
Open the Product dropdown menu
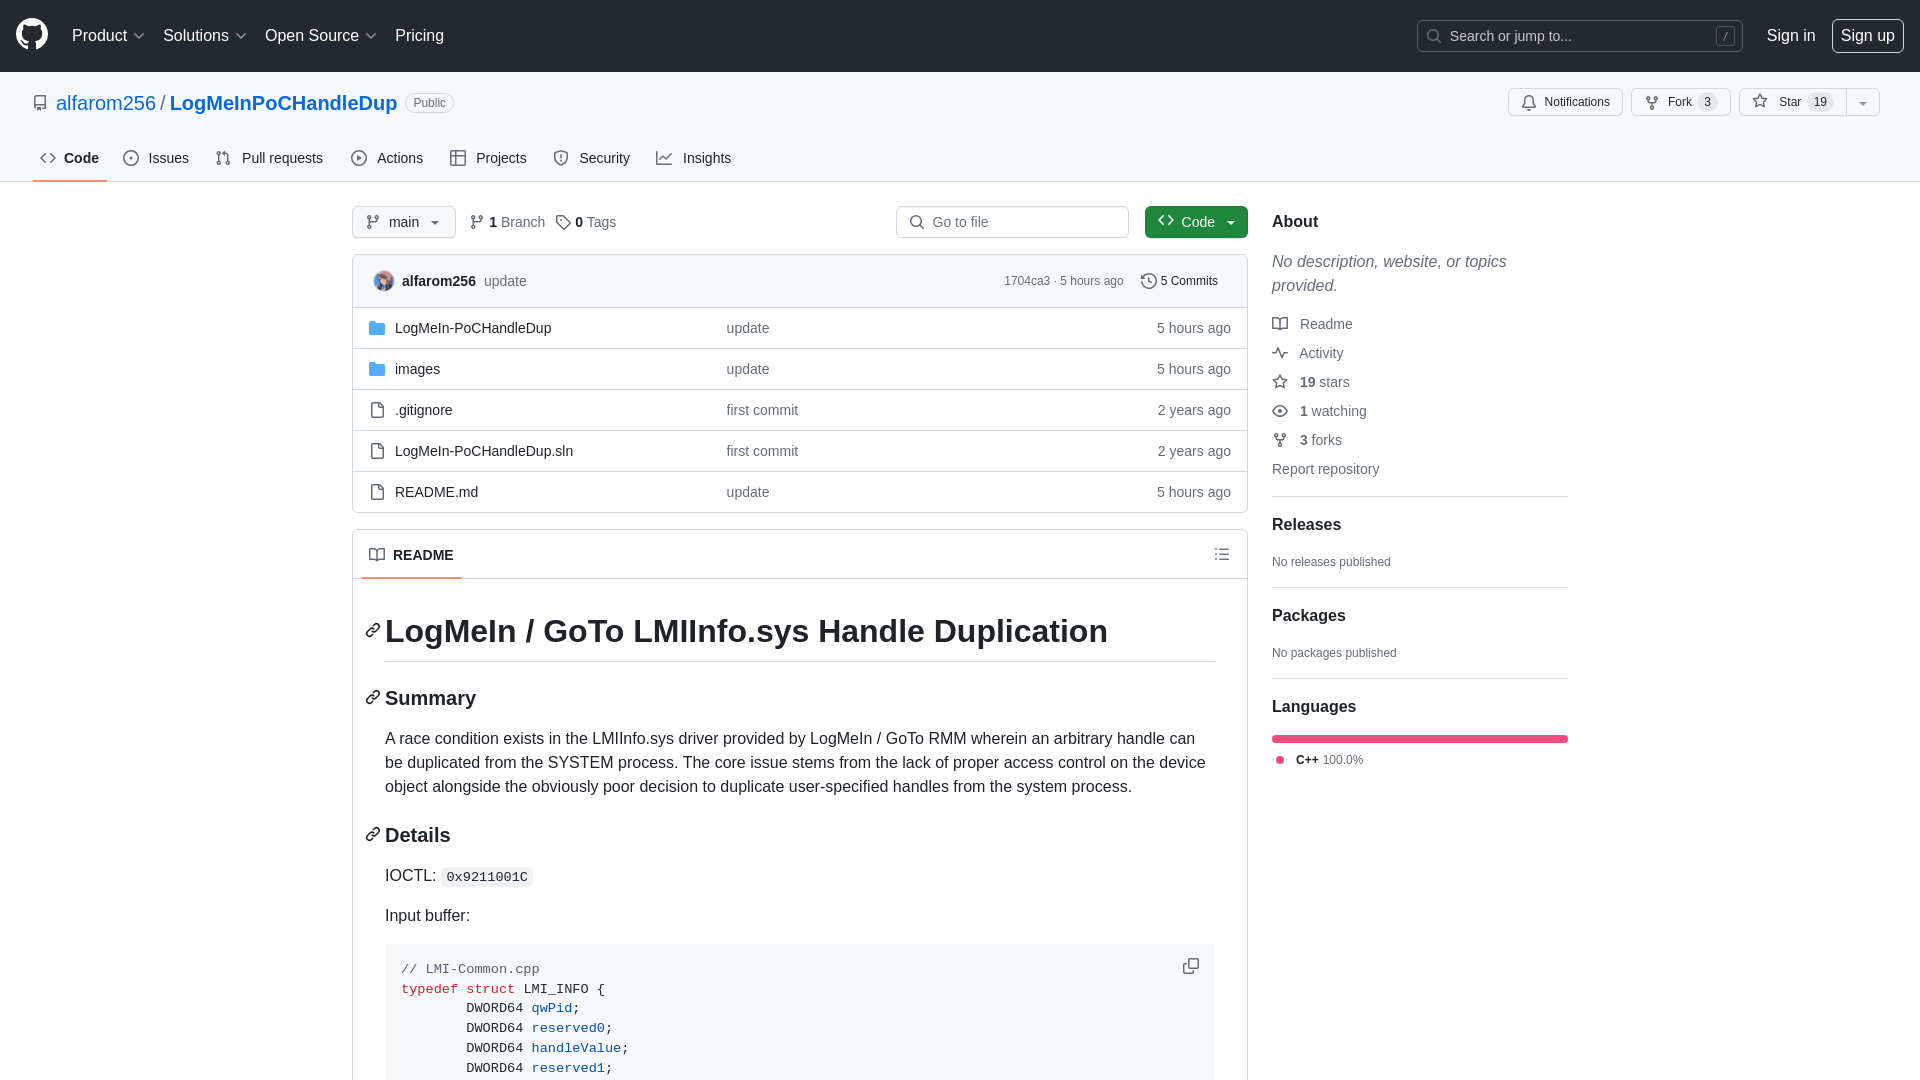tap(108, 36)
